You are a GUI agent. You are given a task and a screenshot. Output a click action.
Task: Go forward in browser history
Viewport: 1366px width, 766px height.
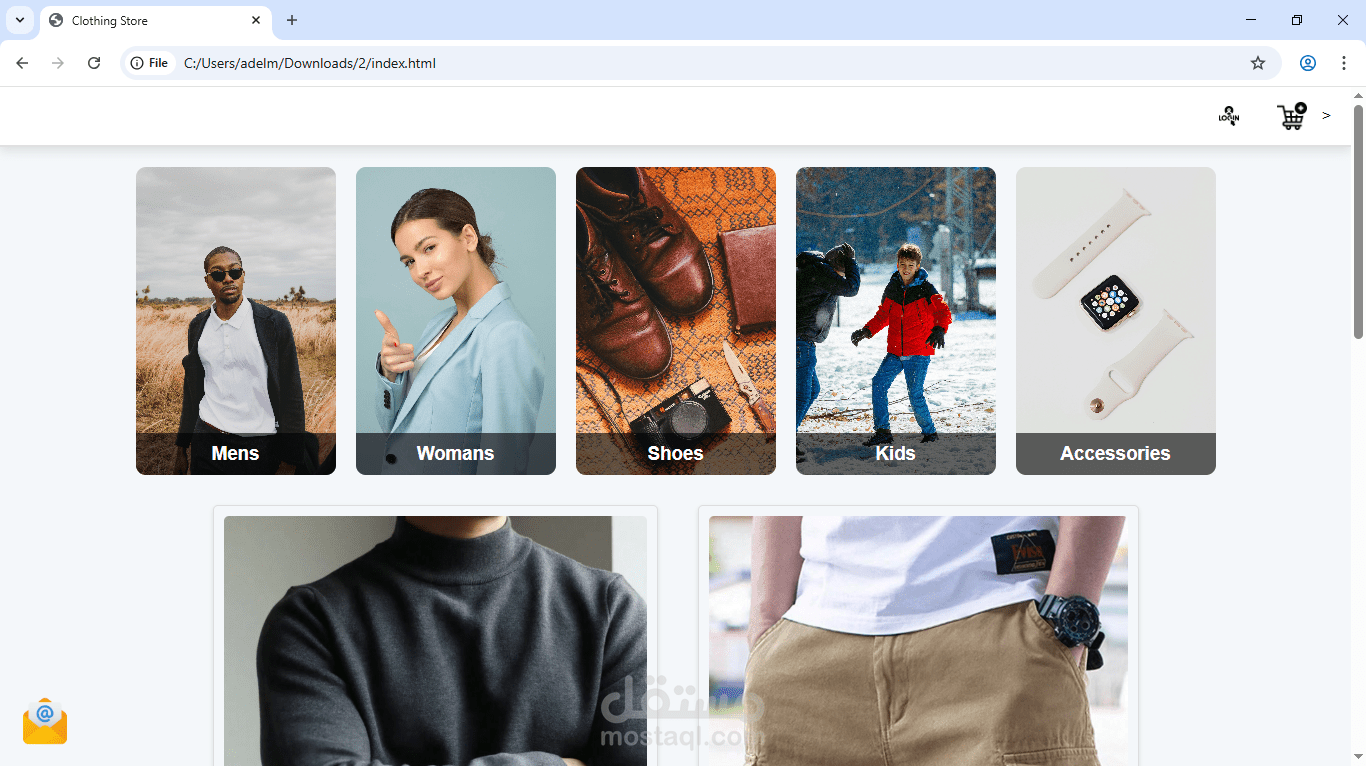point(58,63)
